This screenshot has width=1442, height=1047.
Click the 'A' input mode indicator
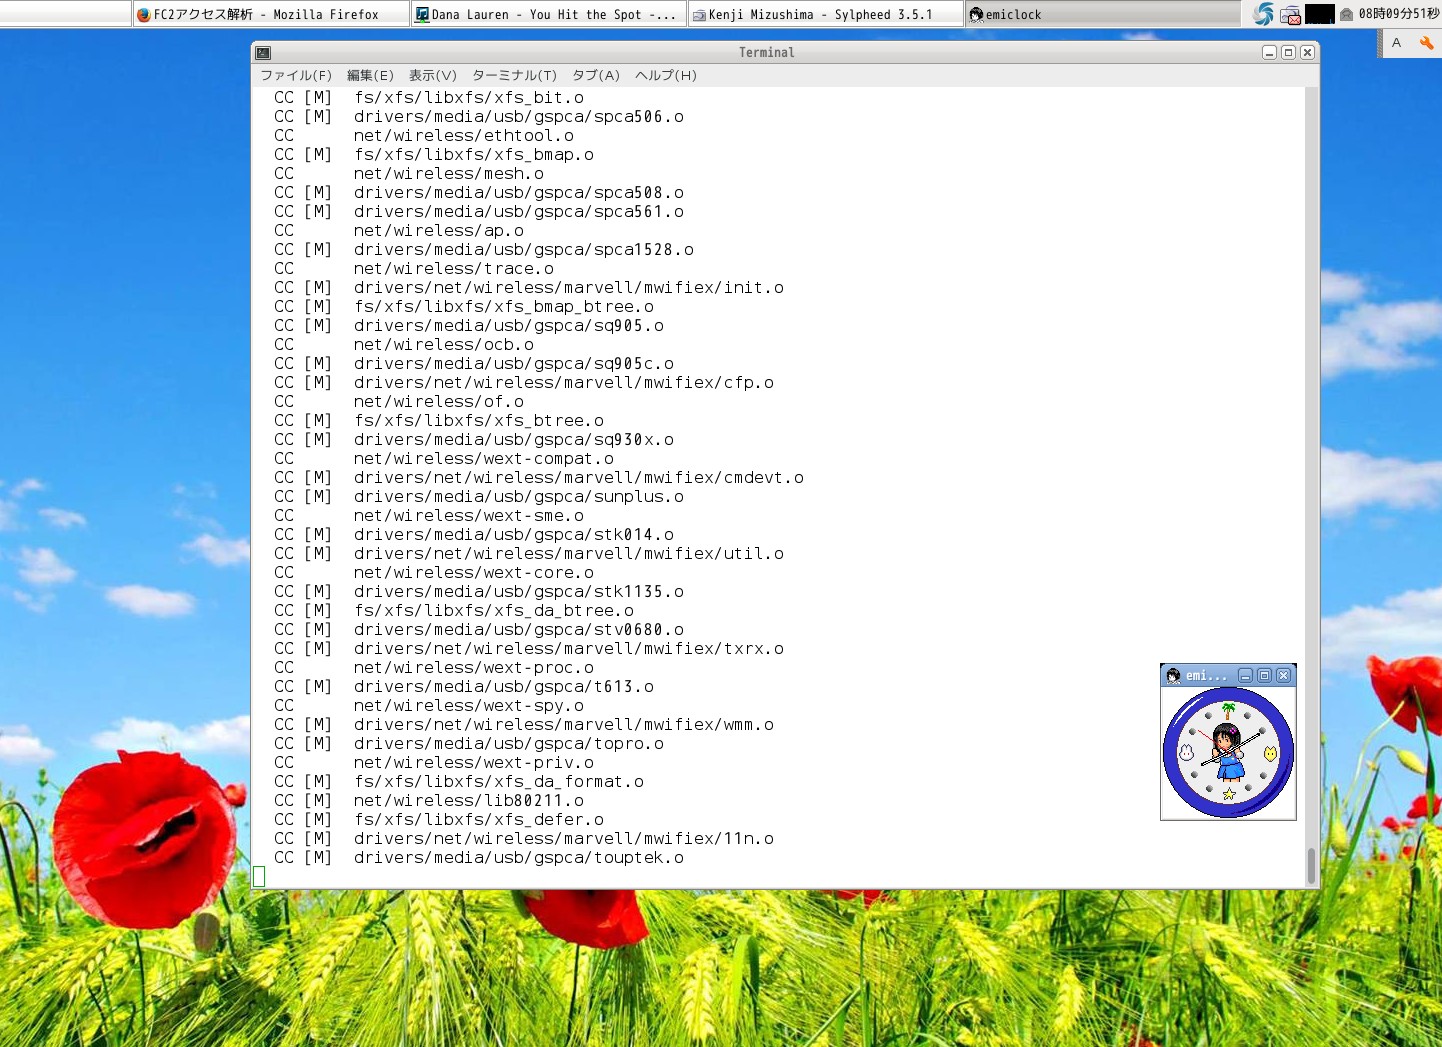[x=1396, y=43]
